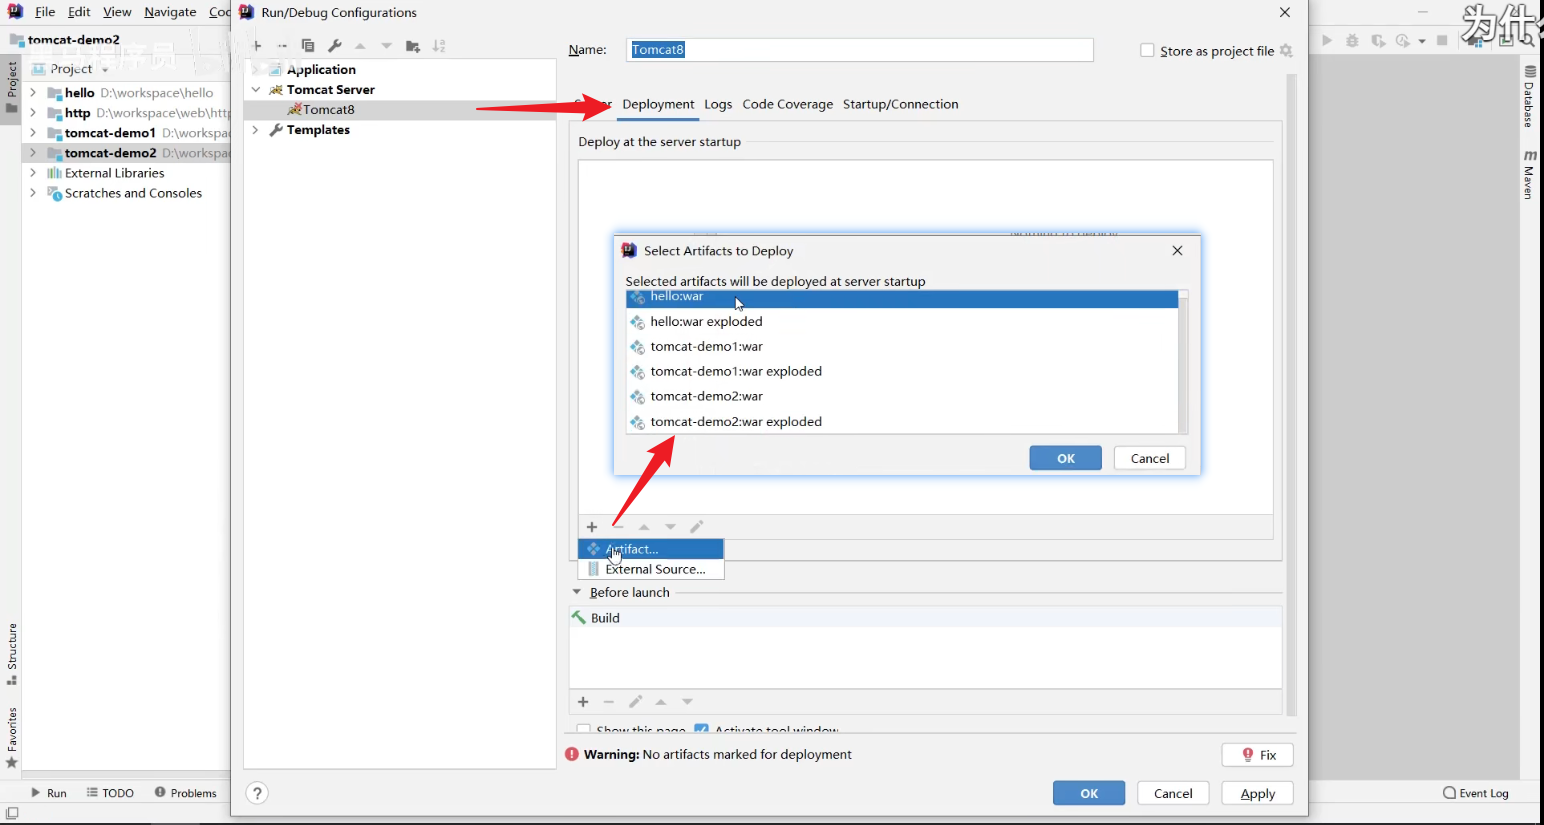Move Before launch task up

pos(661,702)
